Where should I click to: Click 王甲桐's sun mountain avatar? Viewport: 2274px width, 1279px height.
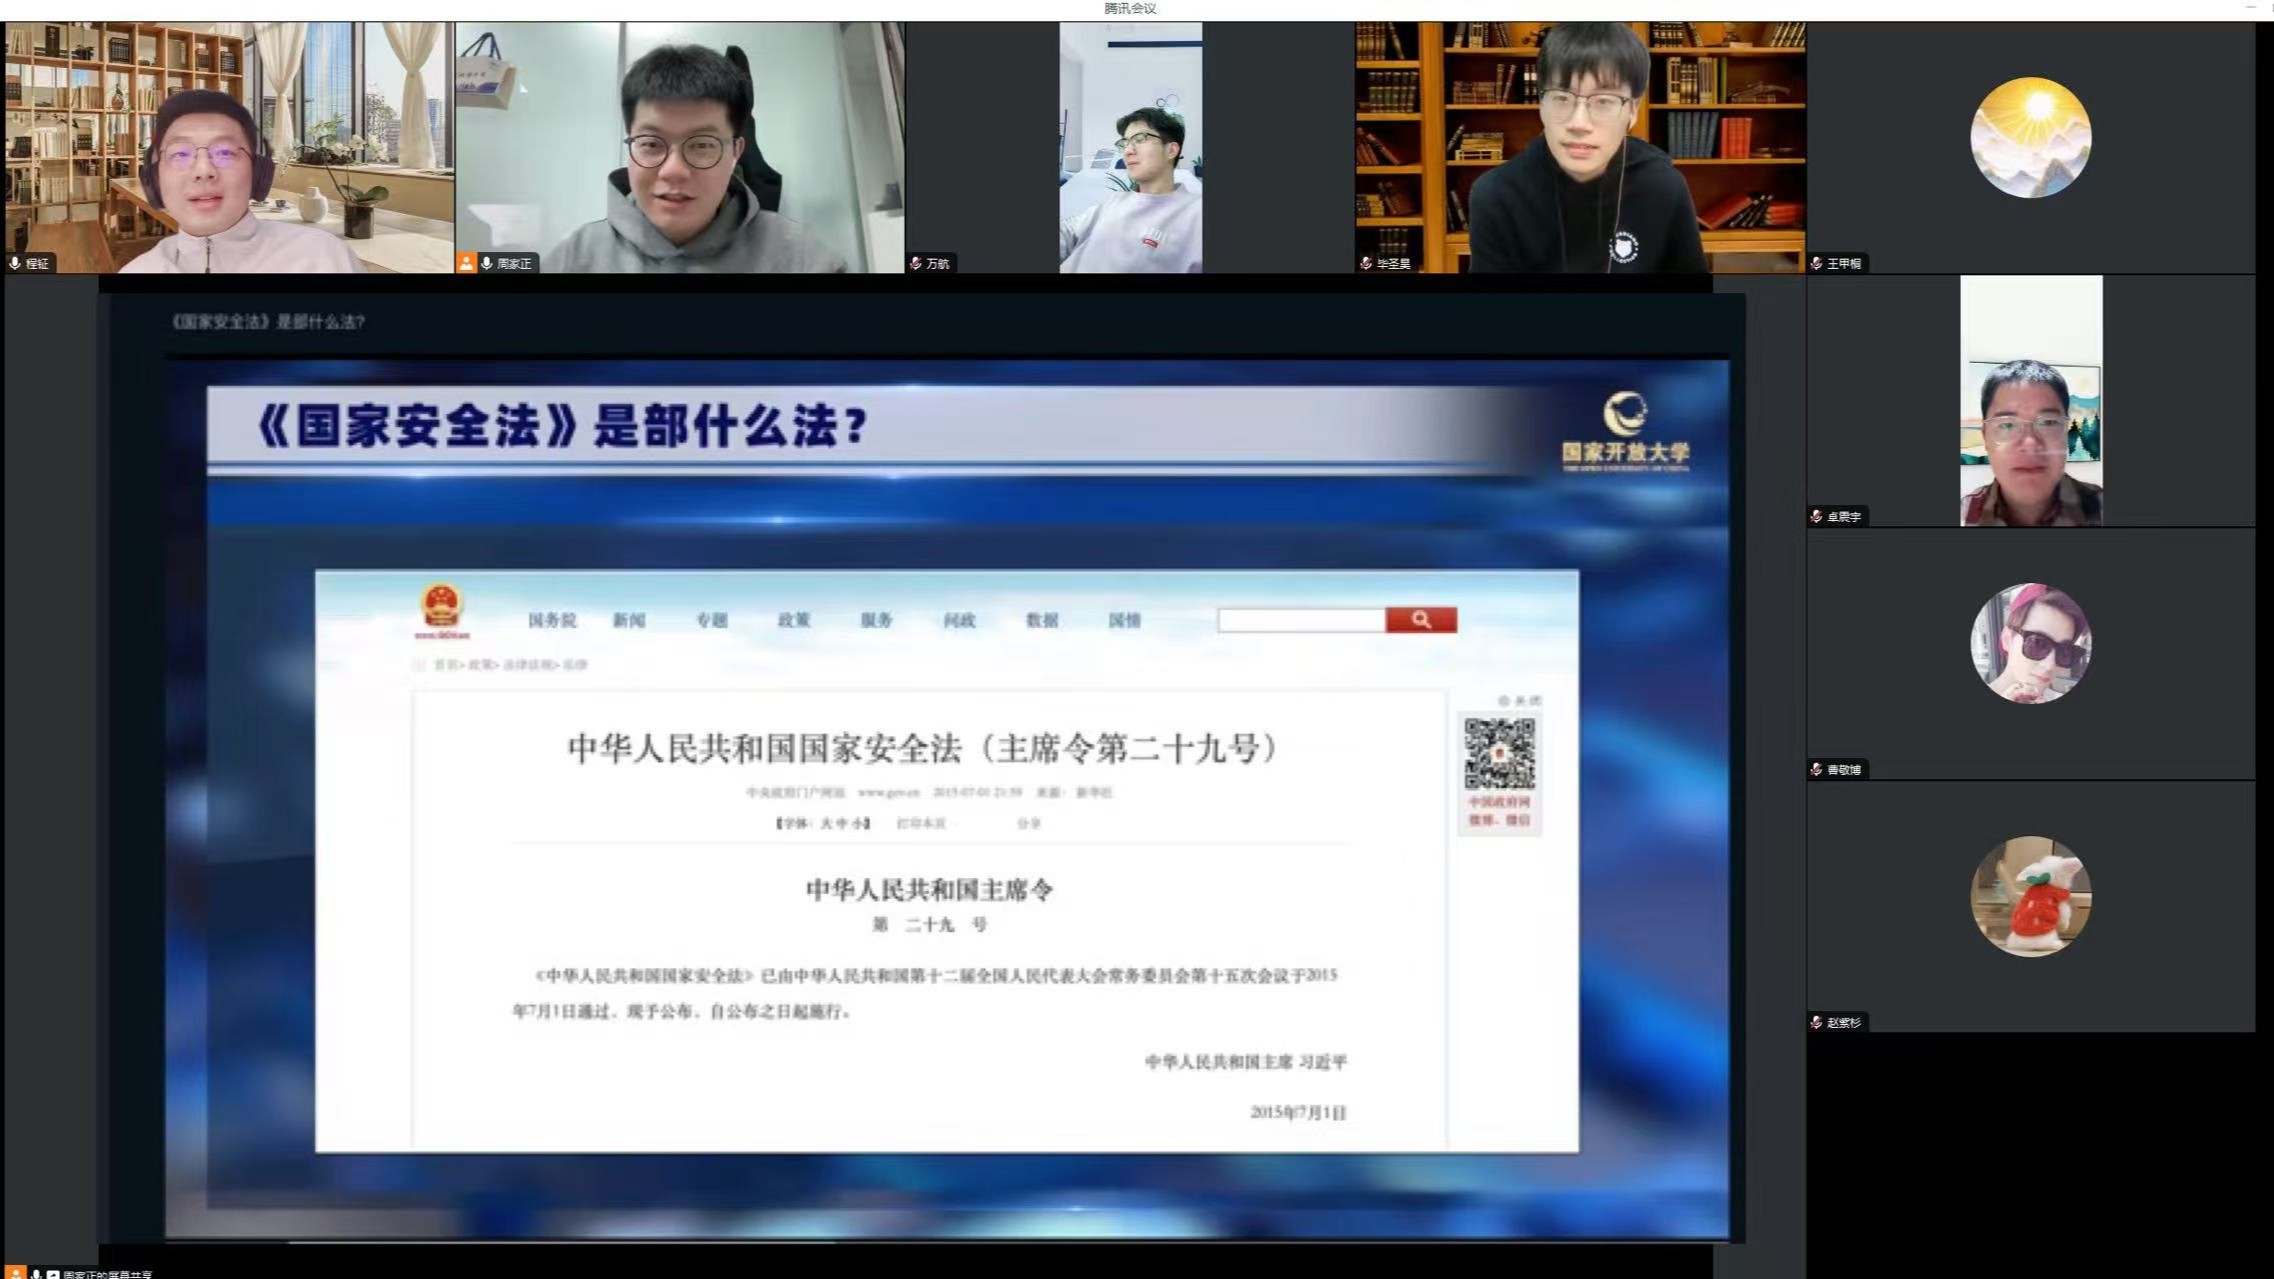click(x=2030, y=138)
